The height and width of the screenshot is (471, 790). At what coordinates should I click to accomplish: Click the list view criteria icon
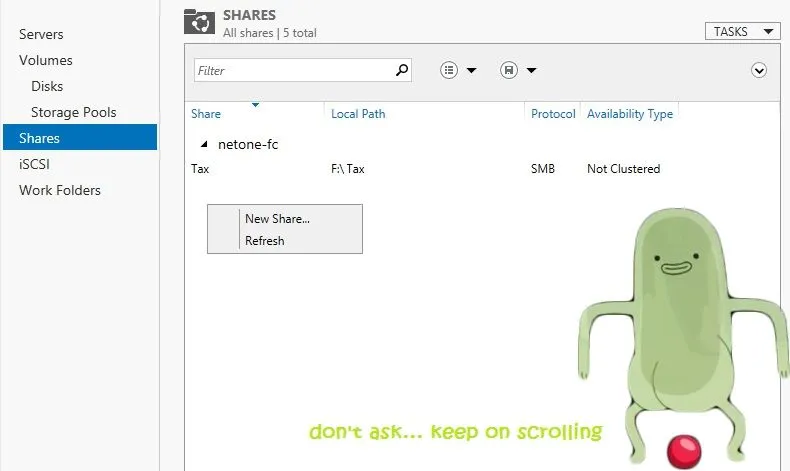point(449,70)
